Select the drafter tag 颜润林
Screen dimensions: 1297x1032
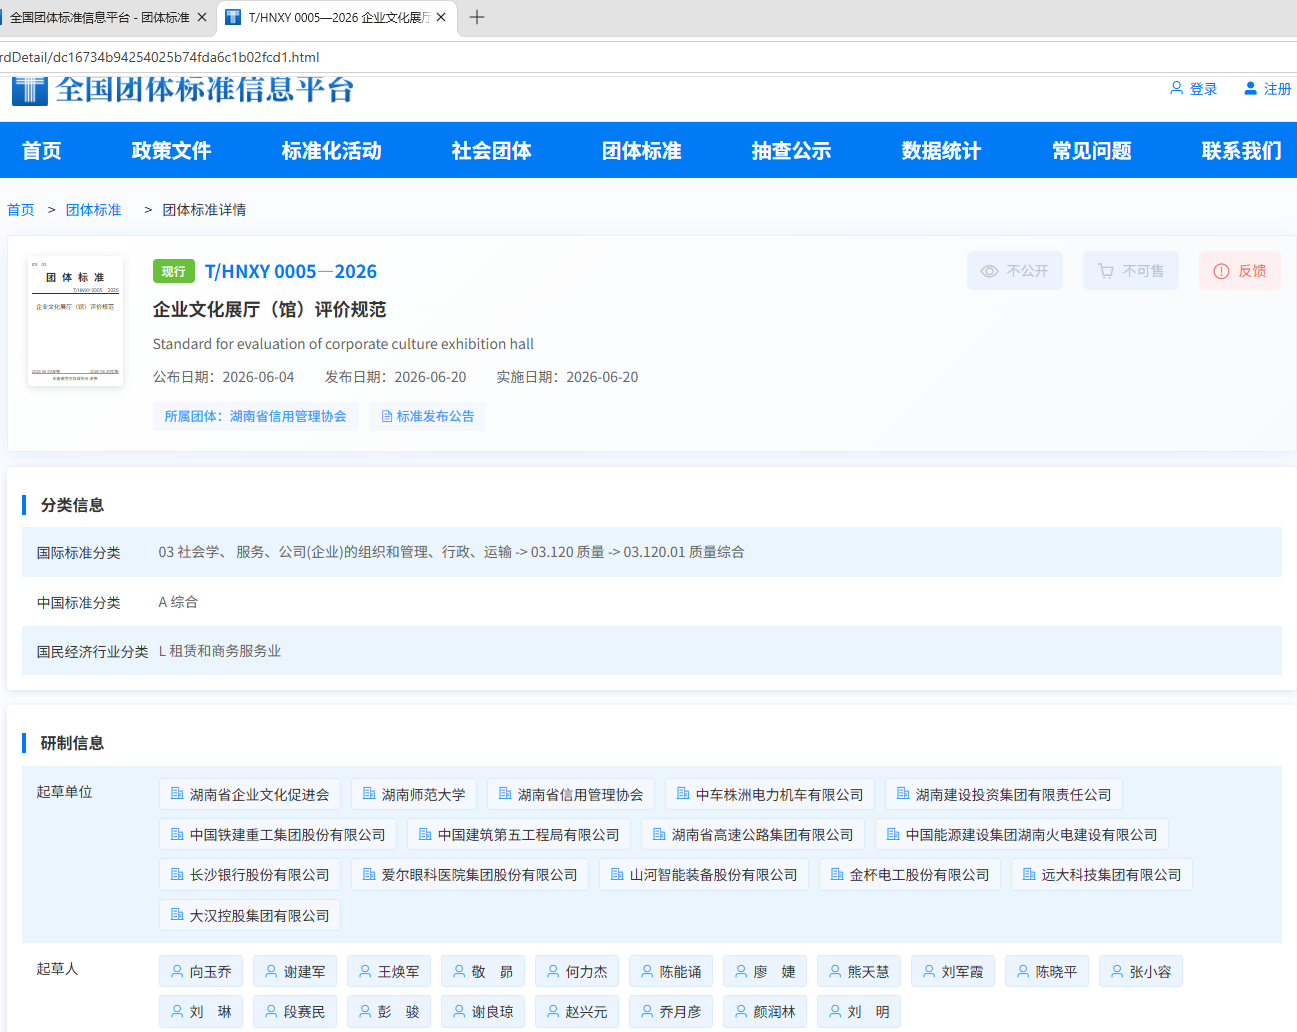[765, 1012]
